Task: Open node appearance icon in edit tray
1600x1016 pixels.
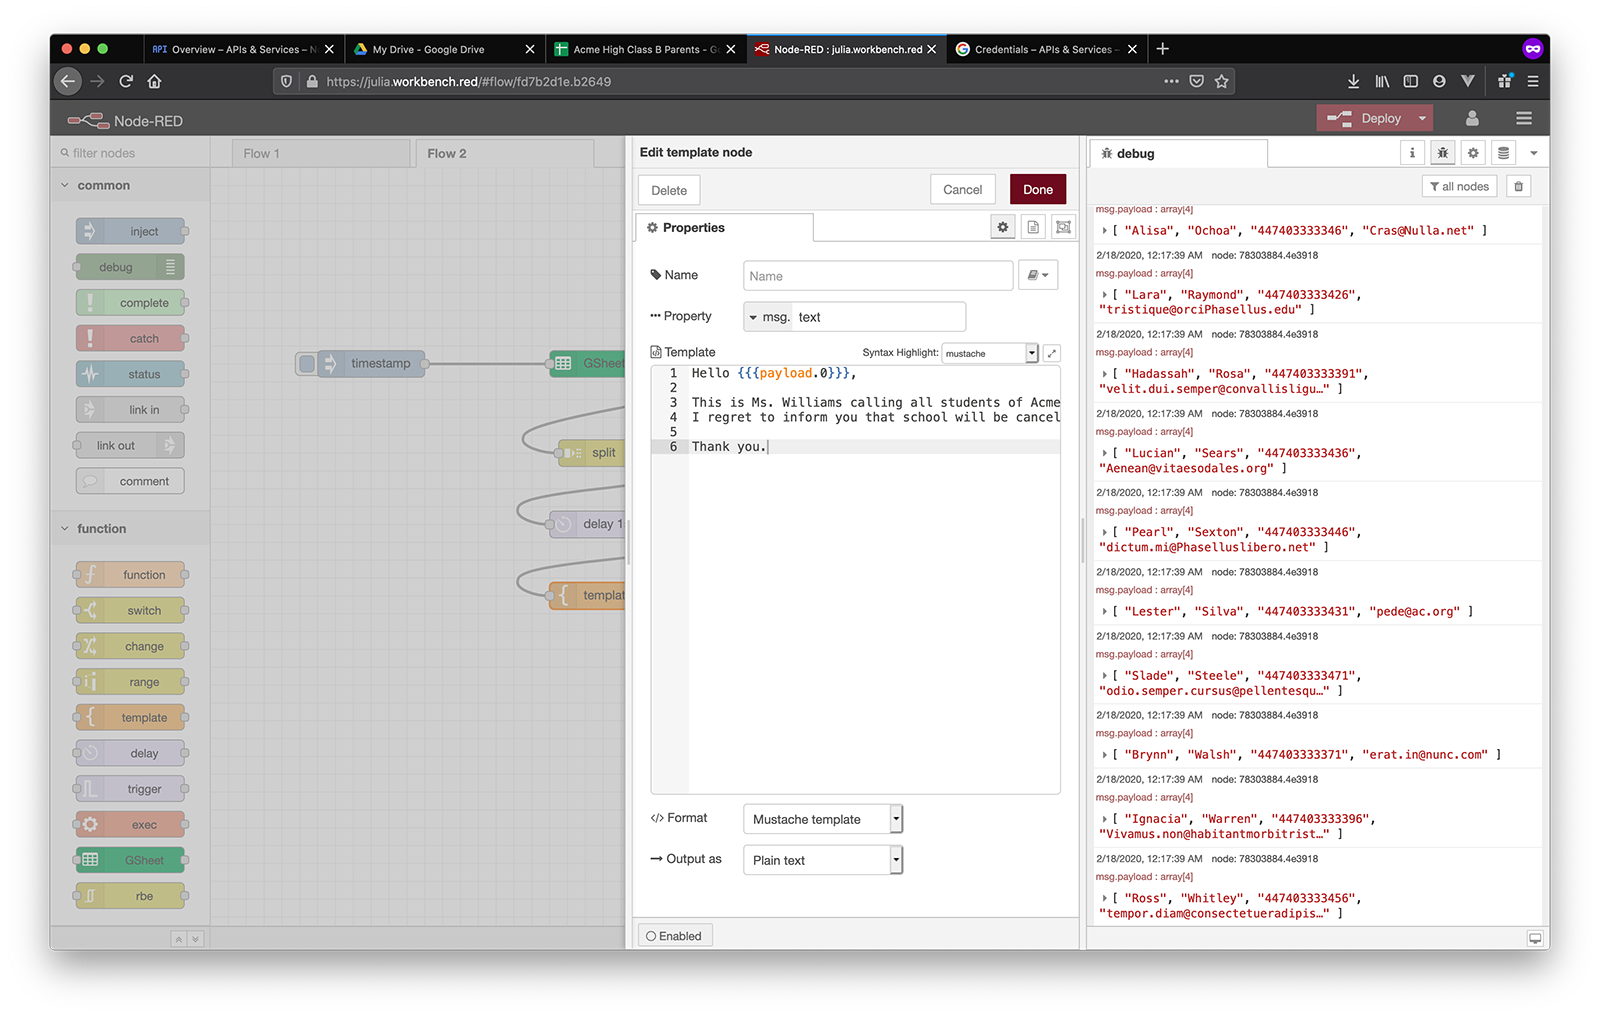Action: (x=1063, y=227)
